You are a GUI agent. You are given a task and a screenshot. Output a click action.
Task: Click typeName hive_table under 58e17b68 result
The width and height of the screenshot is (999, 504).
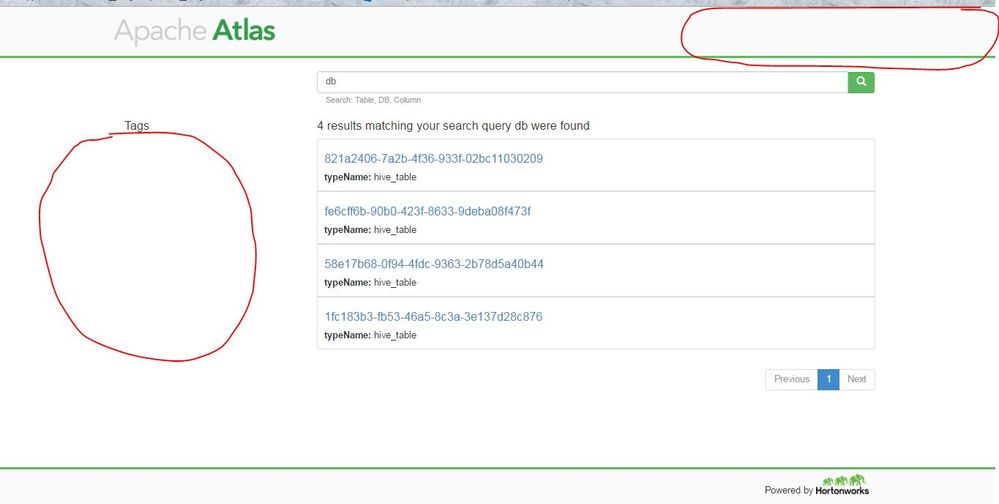pos(370,282)
